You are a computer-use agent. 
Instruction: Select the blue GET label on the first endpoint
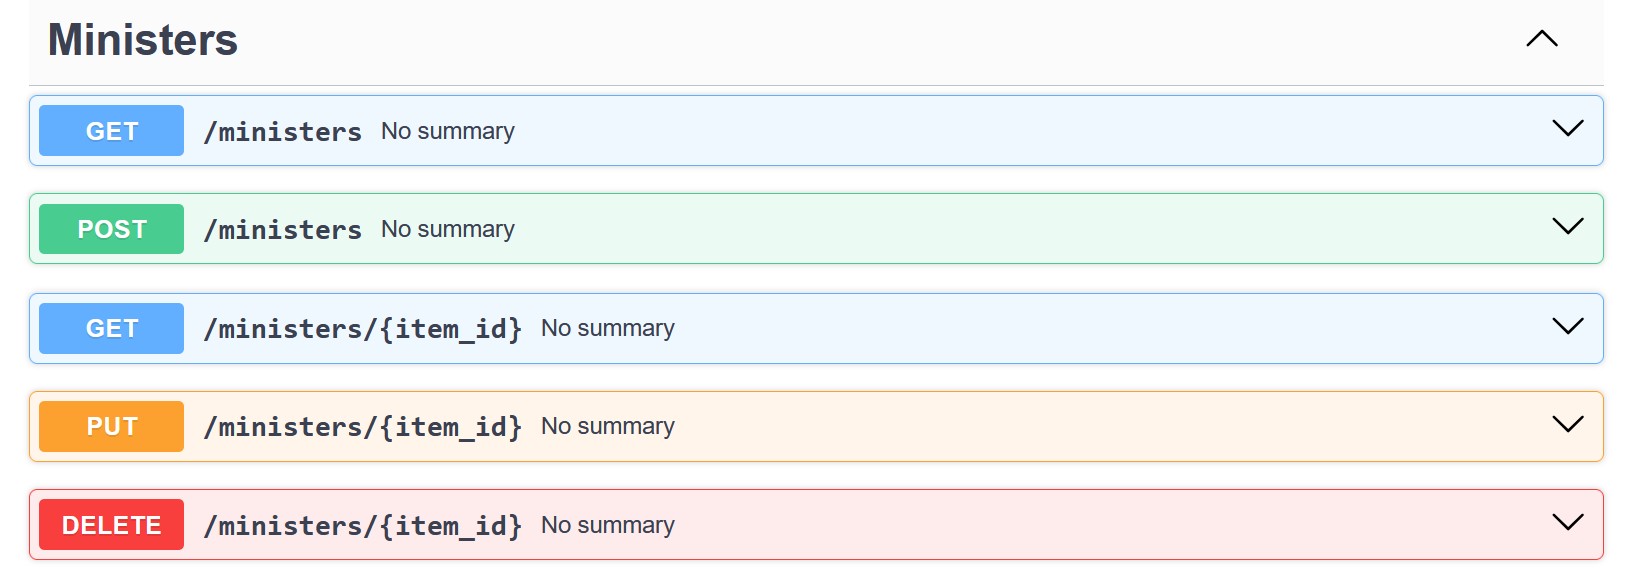110,130
